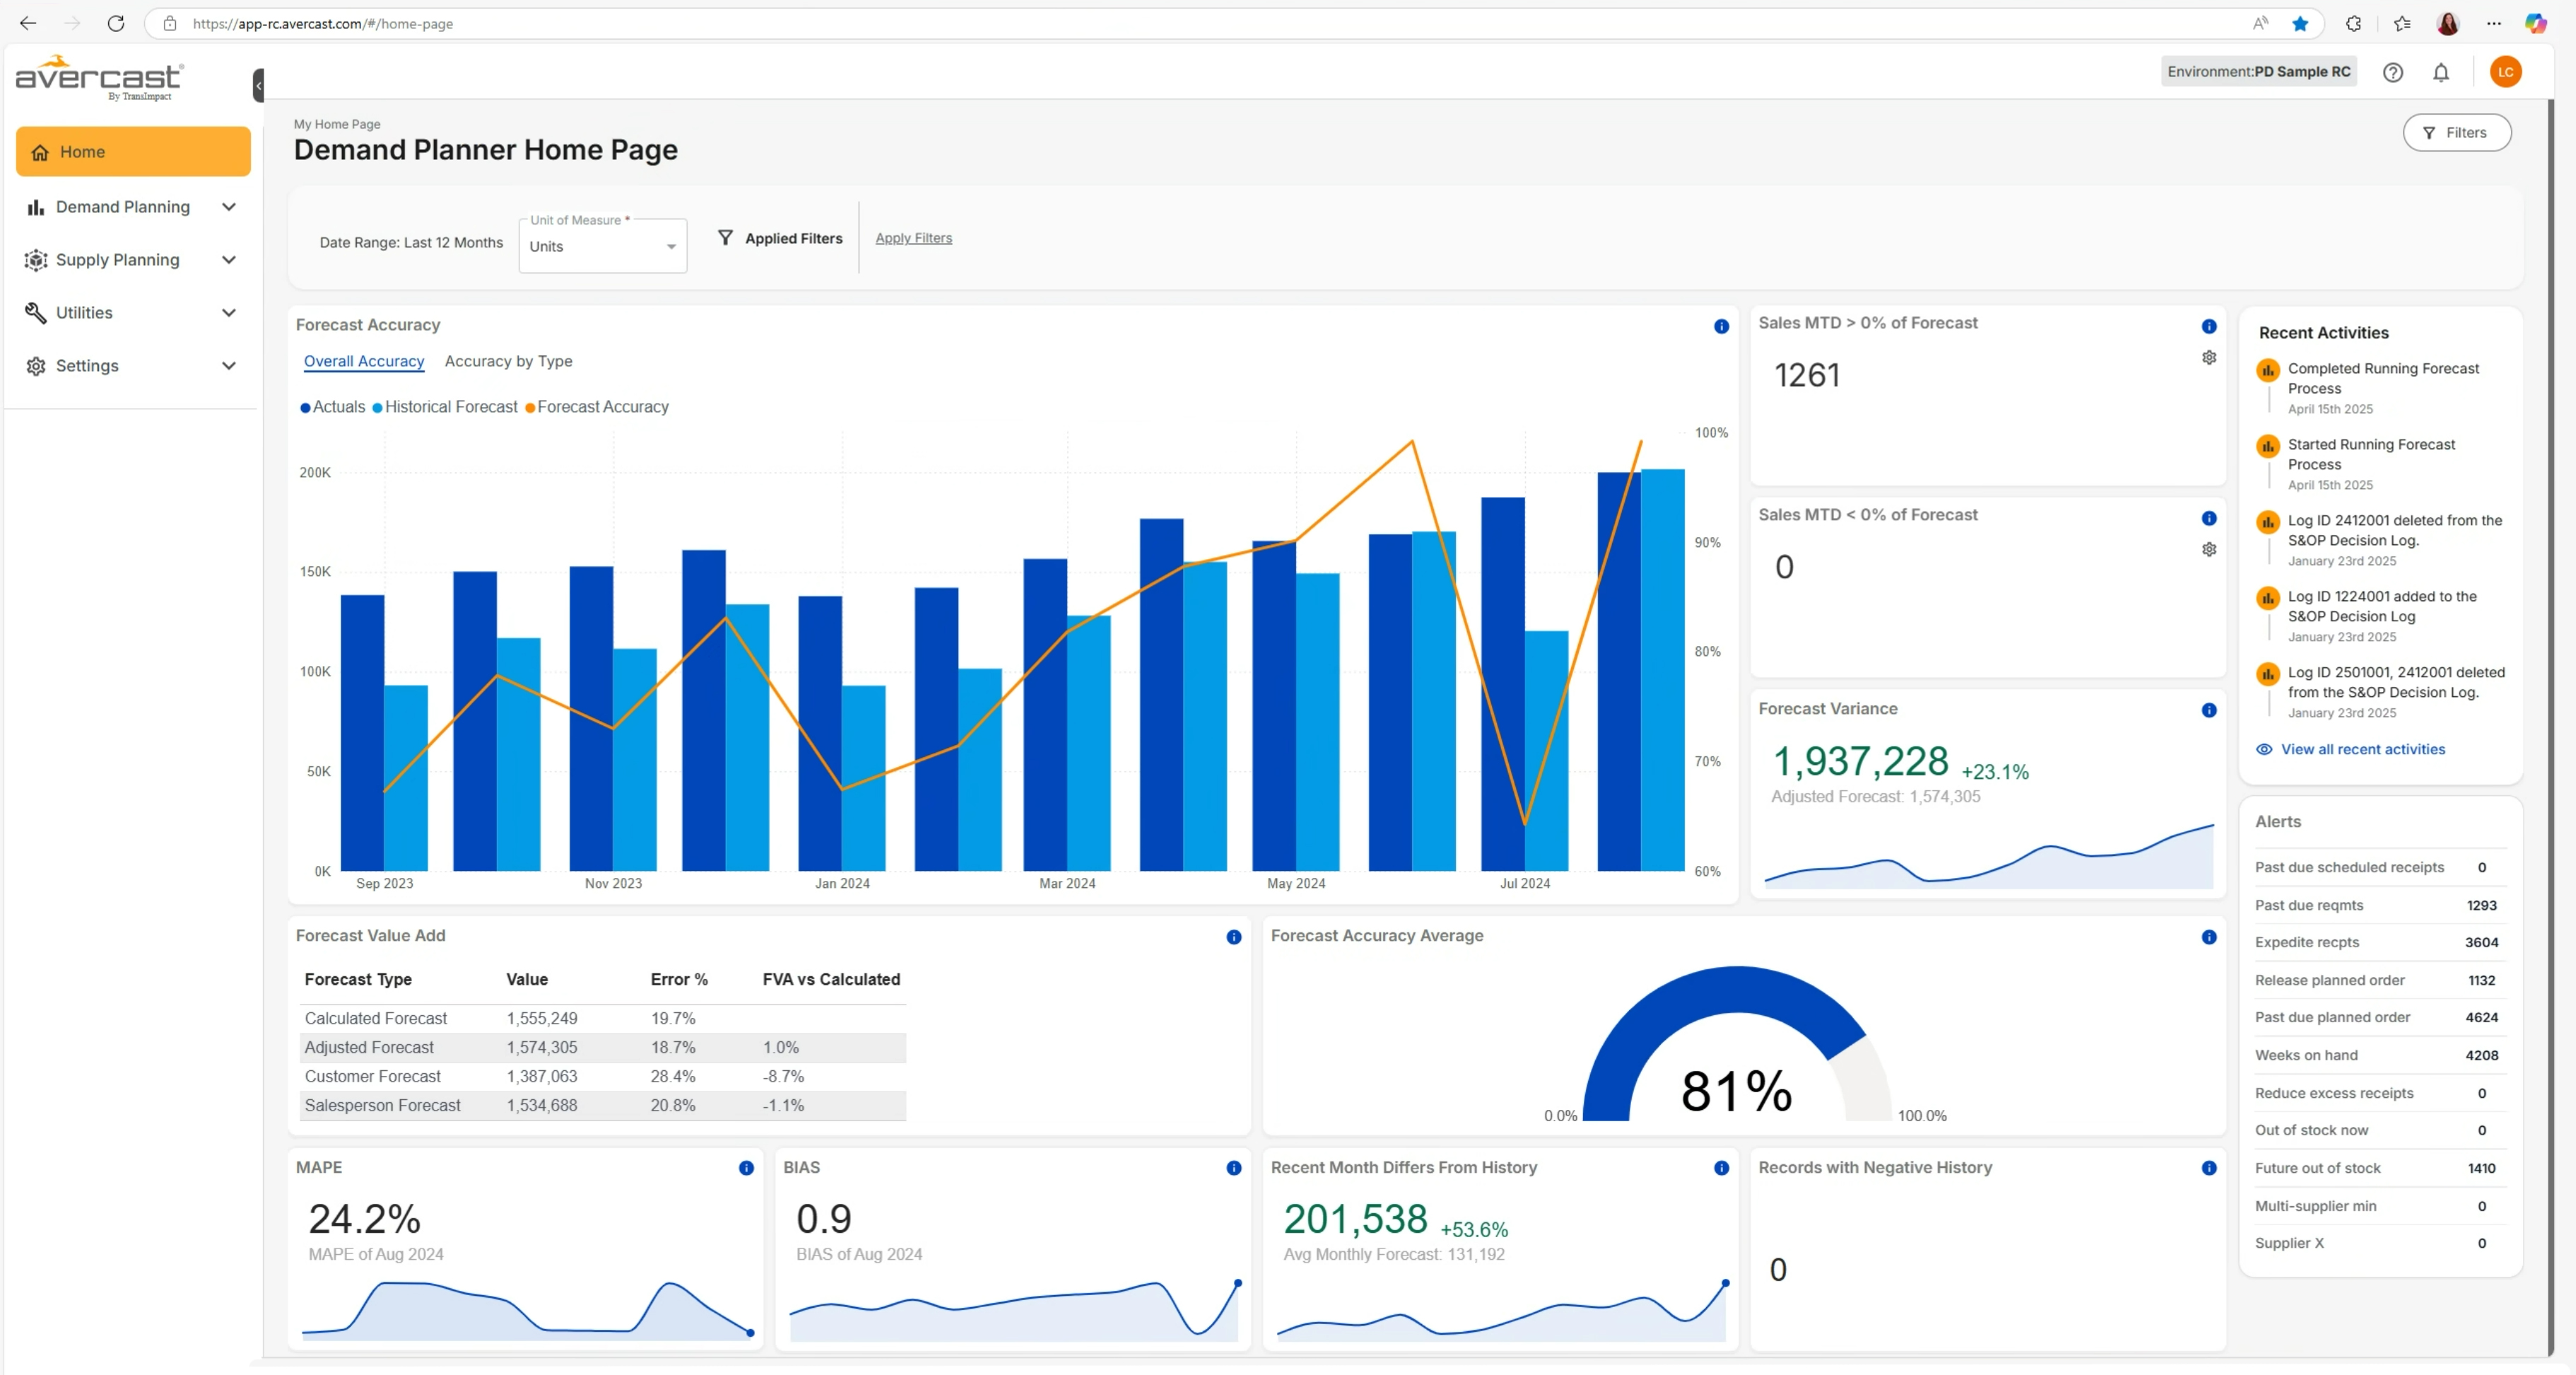Click info icon on MAPE card
Viewport: 2576px width, 1375px height.
746,1168
